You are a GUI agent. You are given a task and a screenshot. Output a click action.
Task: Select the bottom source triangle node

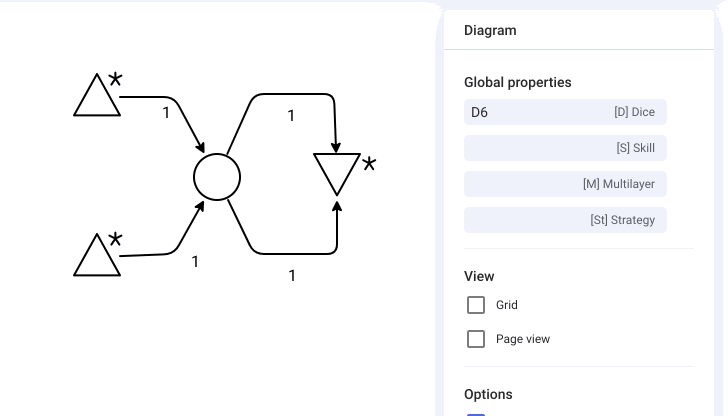coord(97,259)
